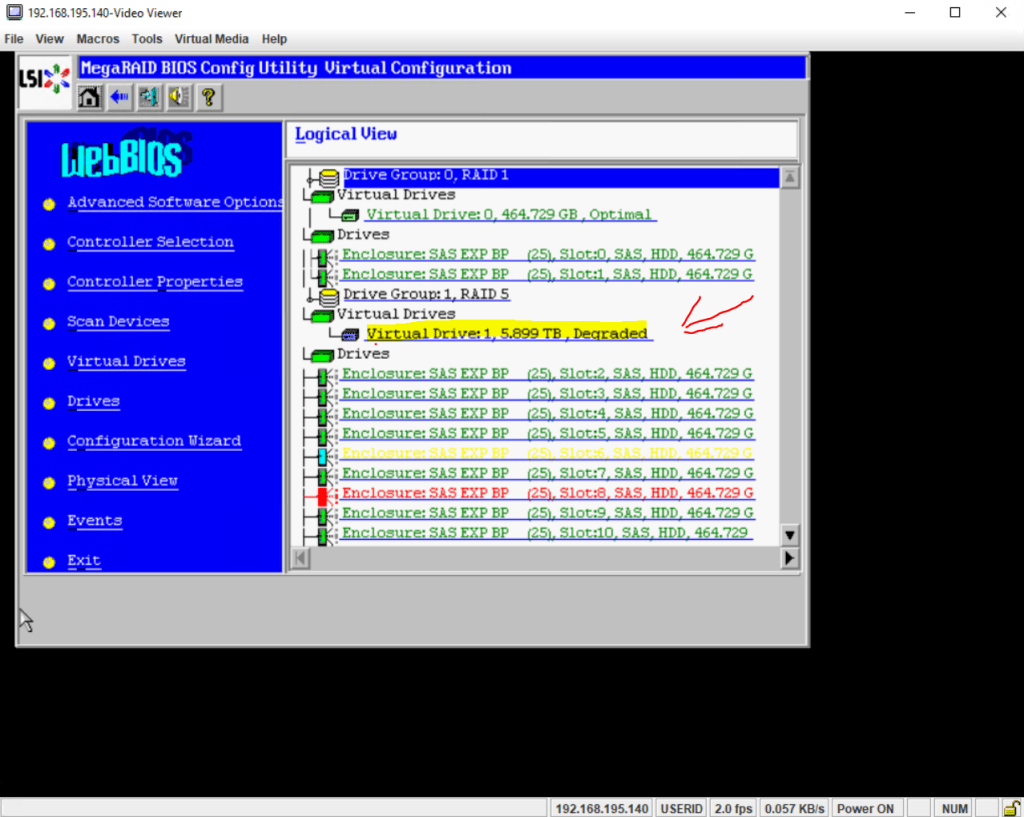The image size is (1024, 817).
Task: Click the Slot:2 drive icon
Action: click(323, 376)
